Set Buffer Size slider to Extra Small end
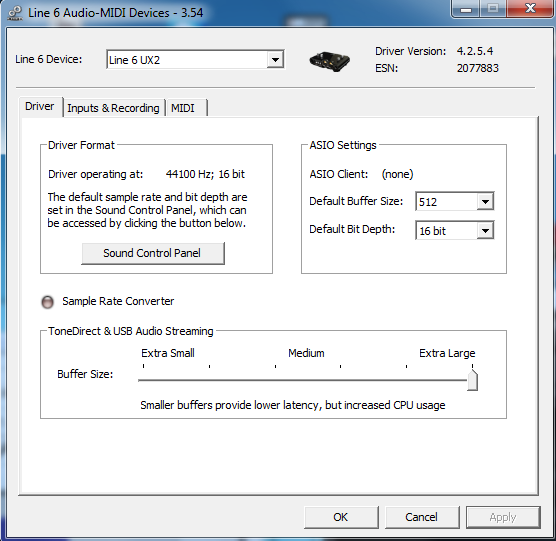 (144, 380)
